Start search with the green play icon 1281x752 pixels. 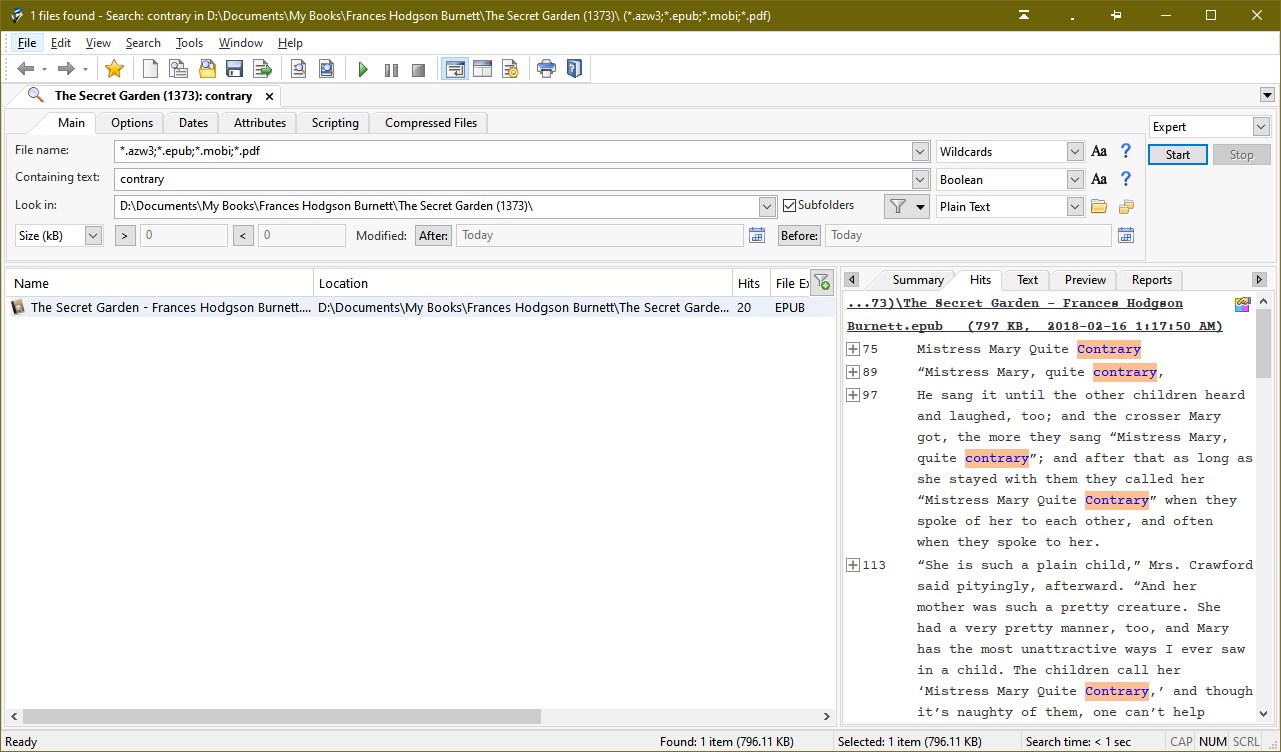[363, 69]
